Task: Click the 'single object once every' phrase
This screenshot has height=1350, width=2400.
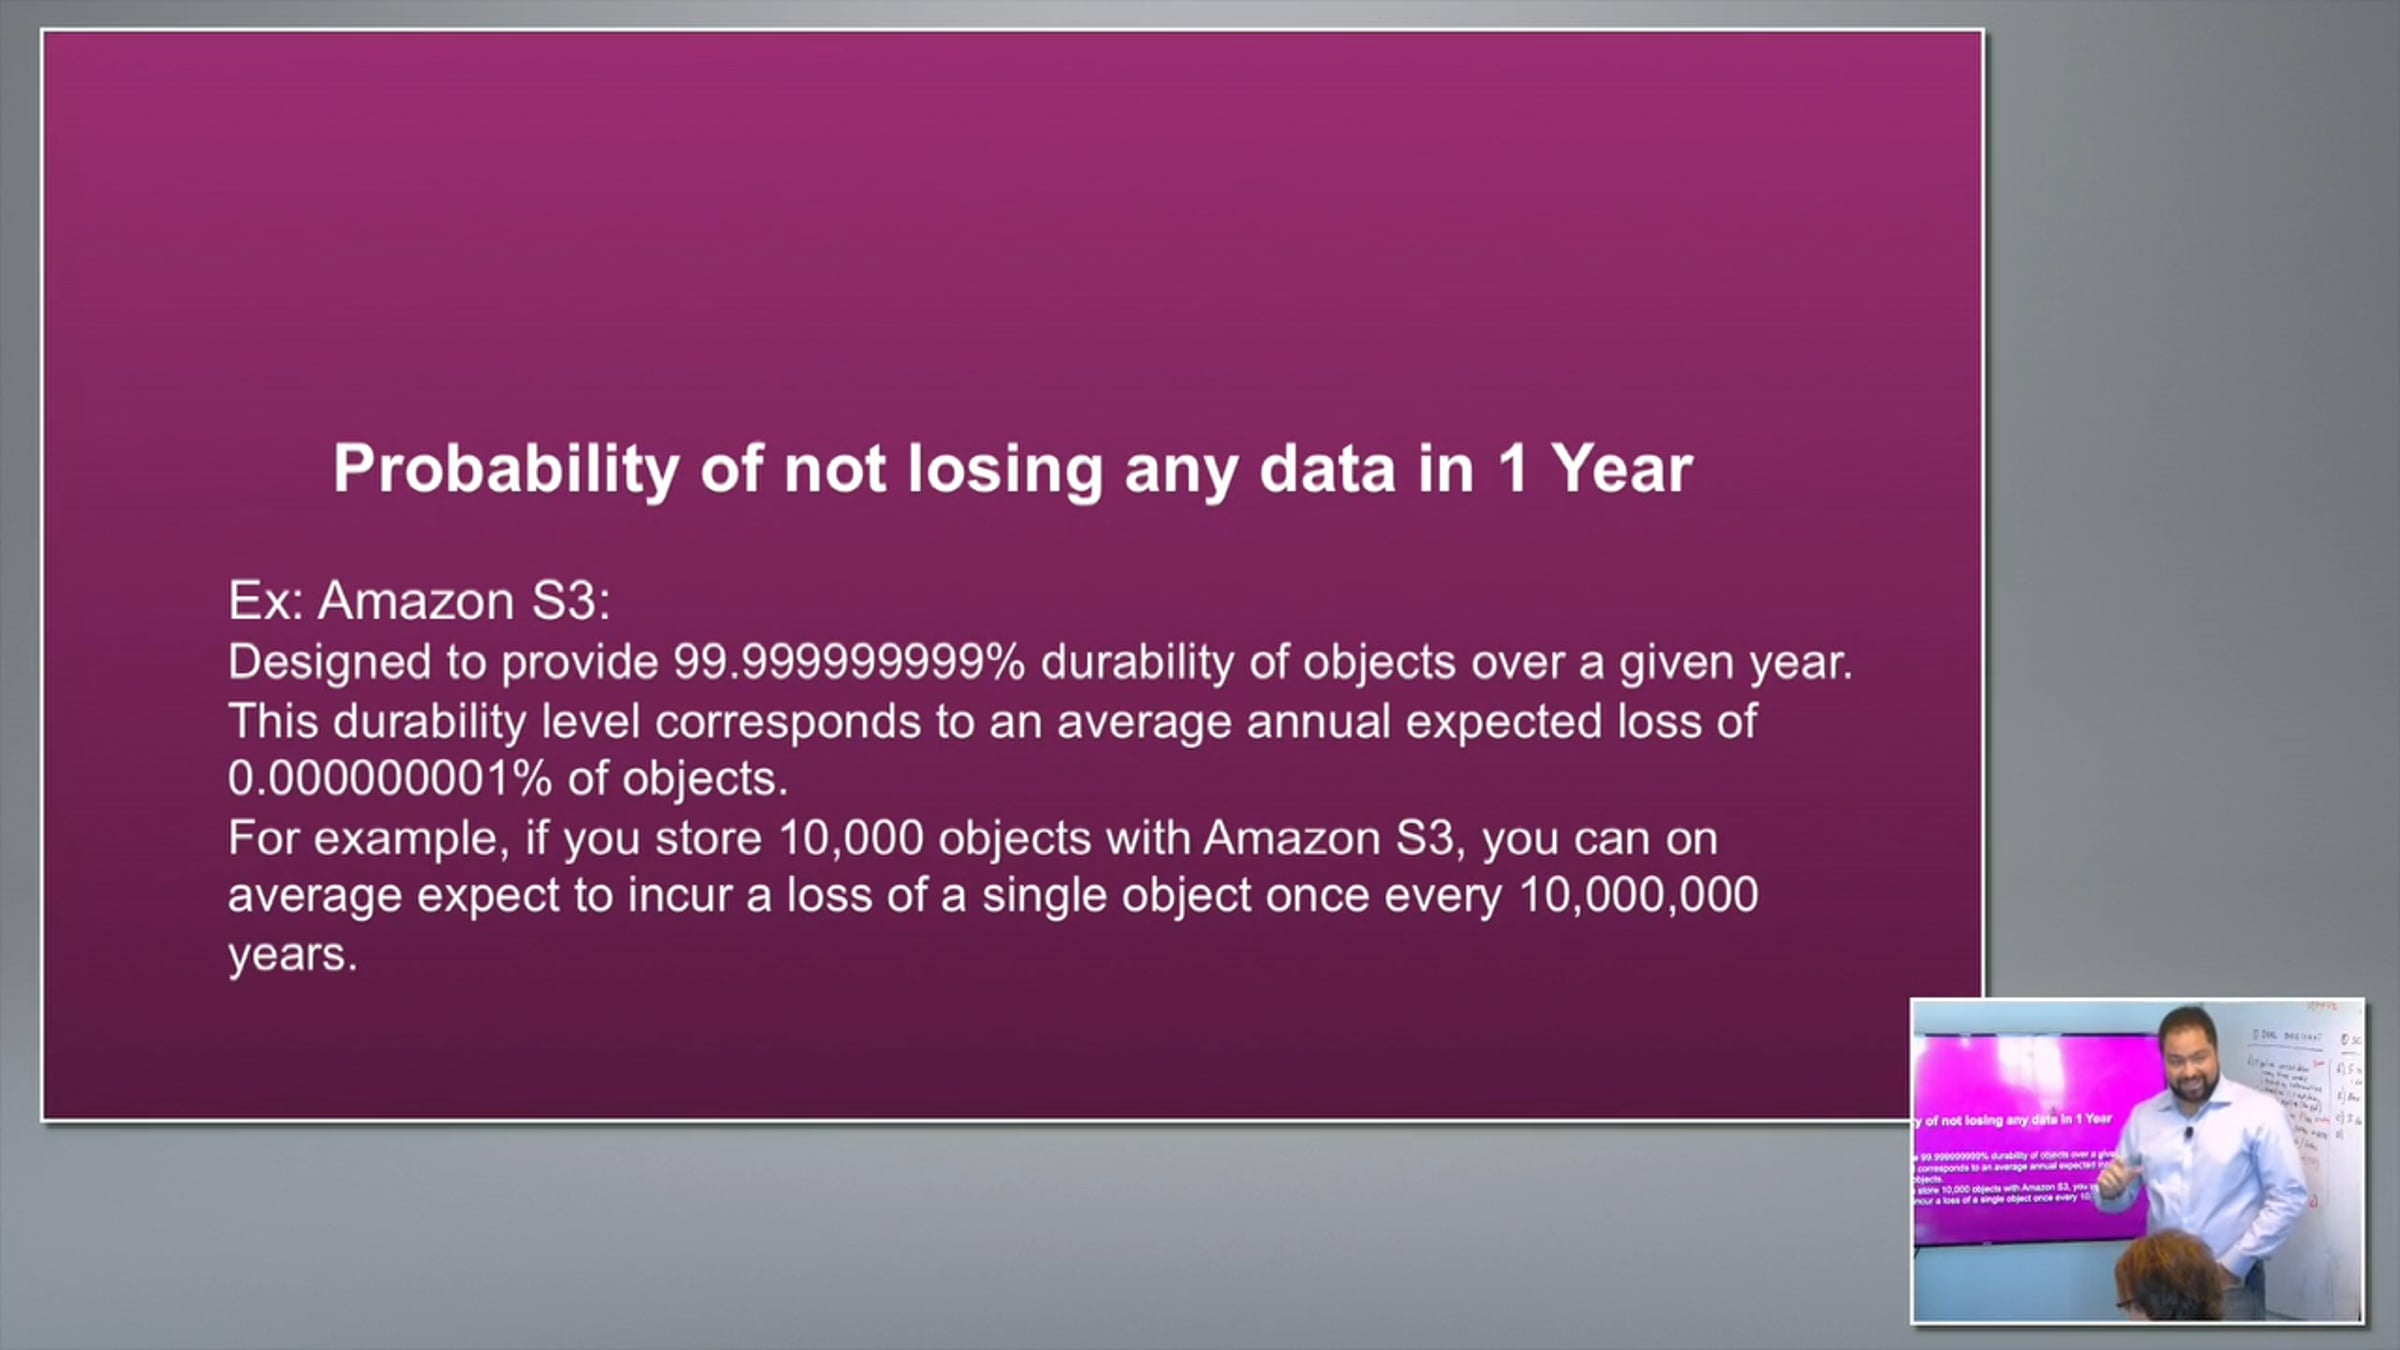Action: pos(1241,895)
